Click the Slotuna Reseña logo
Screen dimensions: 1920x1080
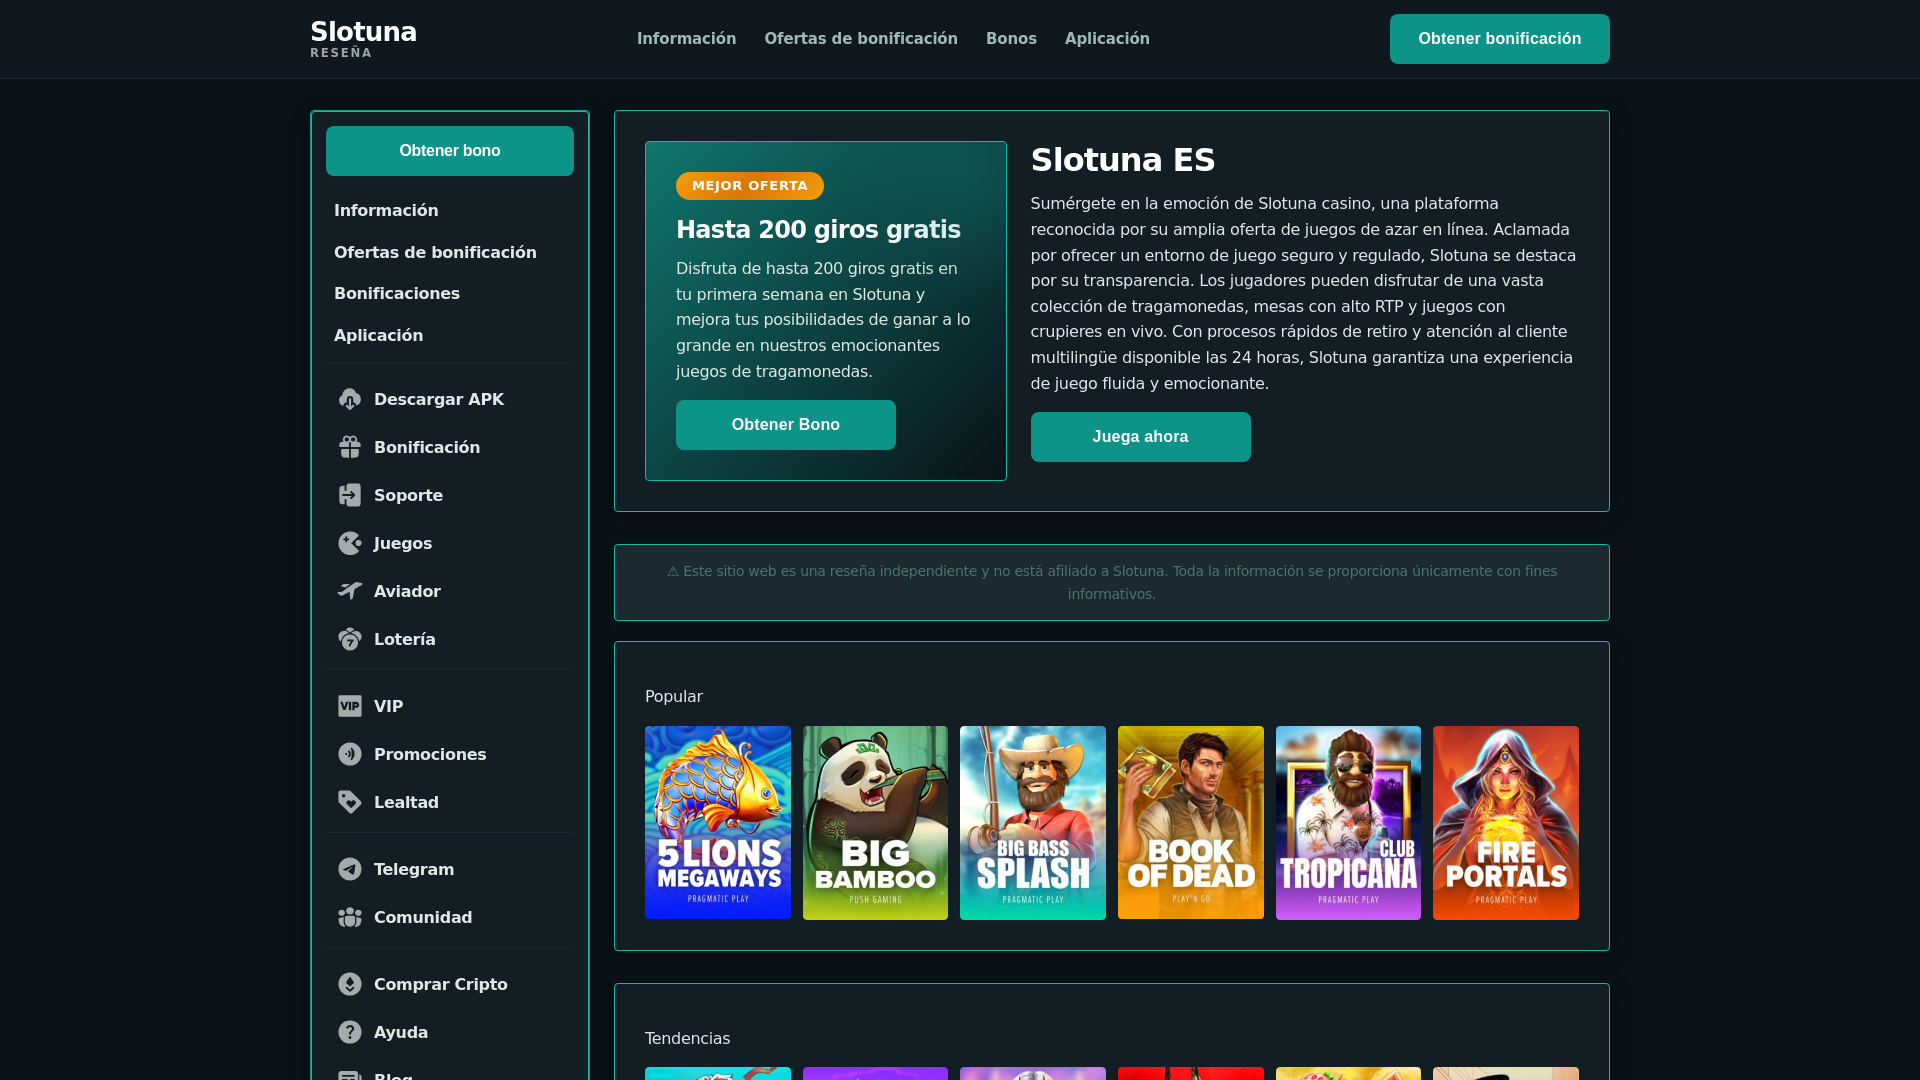click(x=363, y=39)
